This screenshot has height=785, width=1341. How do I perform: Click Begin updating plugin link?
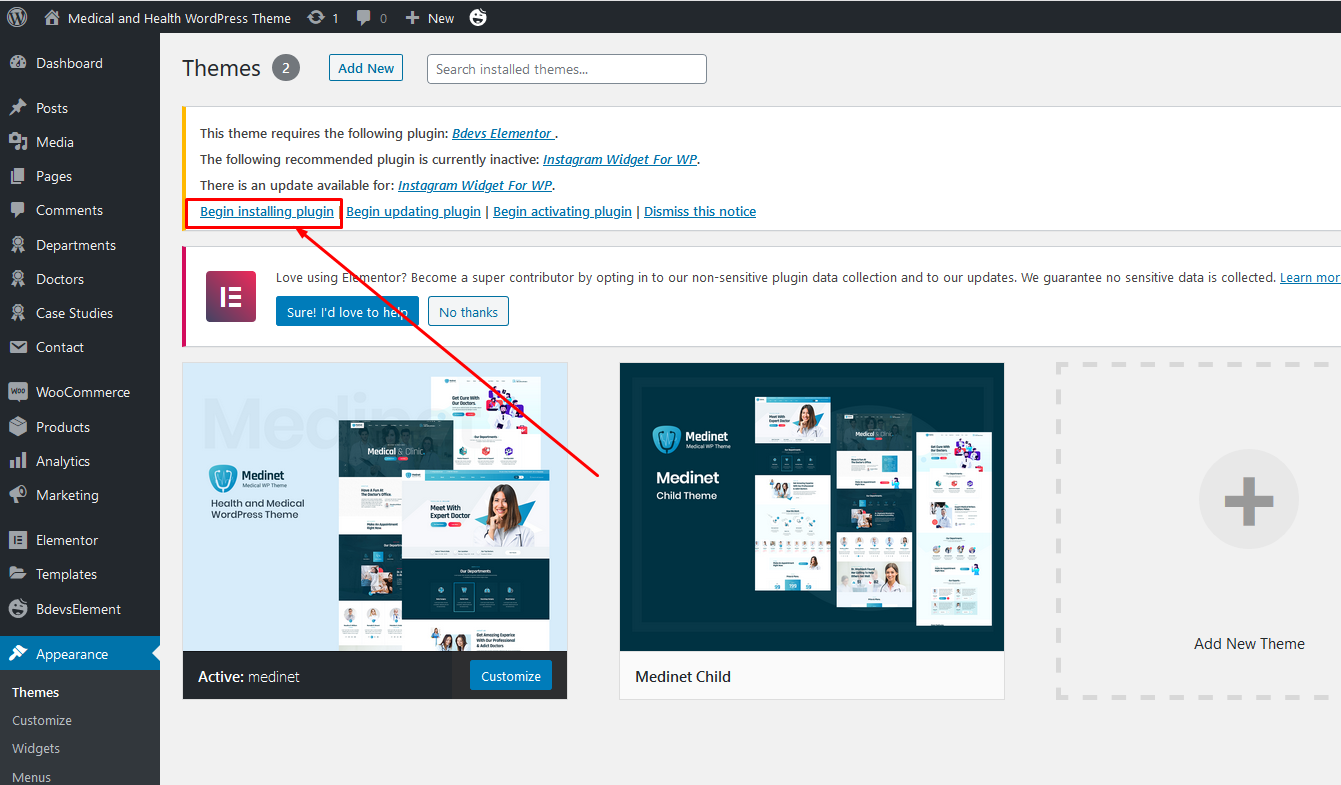point(413,211)
